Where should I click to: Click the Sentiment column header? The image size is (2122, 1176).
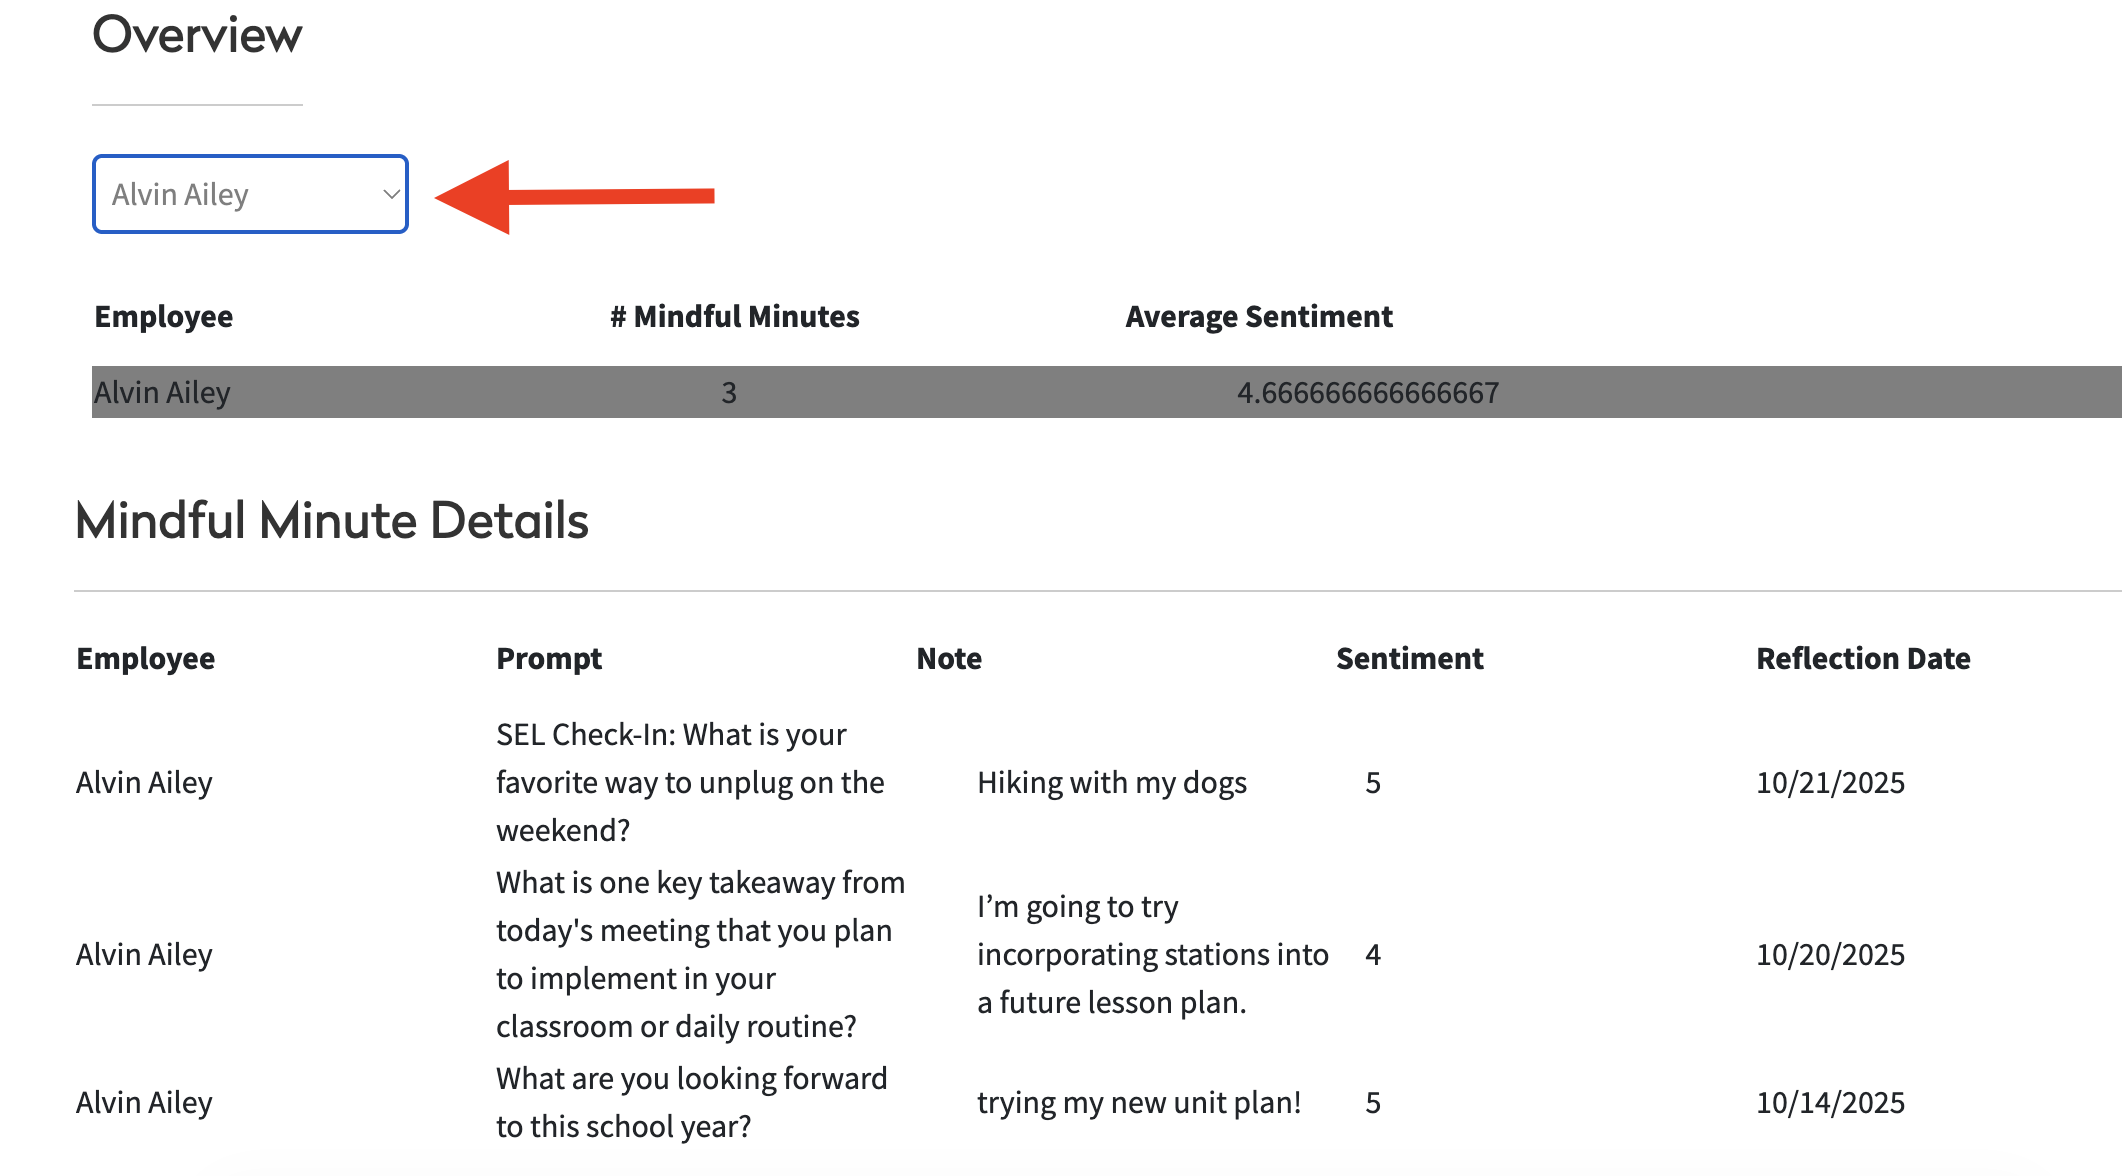(x=1409, y=658)
